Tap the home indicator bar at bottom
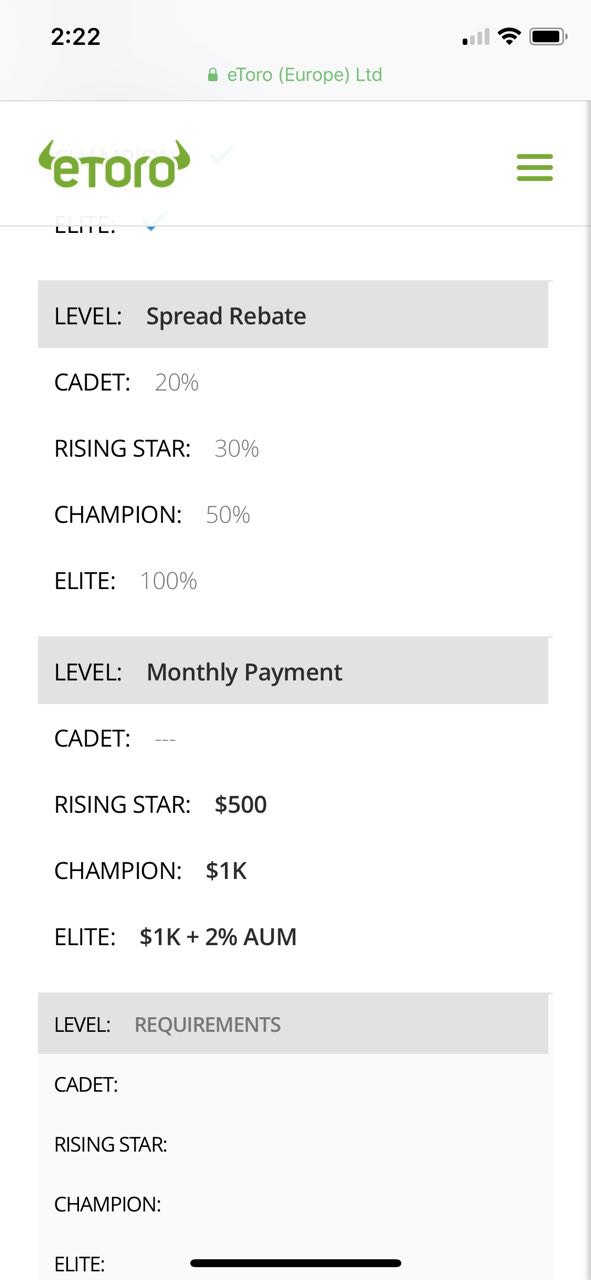Viewport: 591px width, 1280px height. click(x=296, y=1263)
